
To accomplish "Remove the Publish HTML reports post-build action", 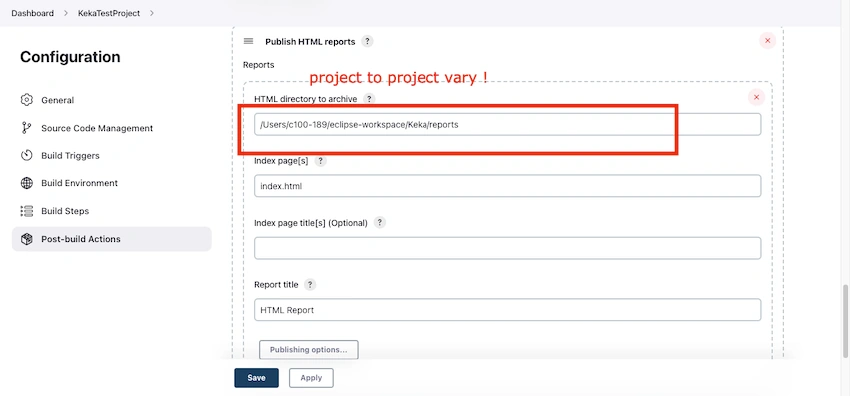I will click(x=767, y=41).
